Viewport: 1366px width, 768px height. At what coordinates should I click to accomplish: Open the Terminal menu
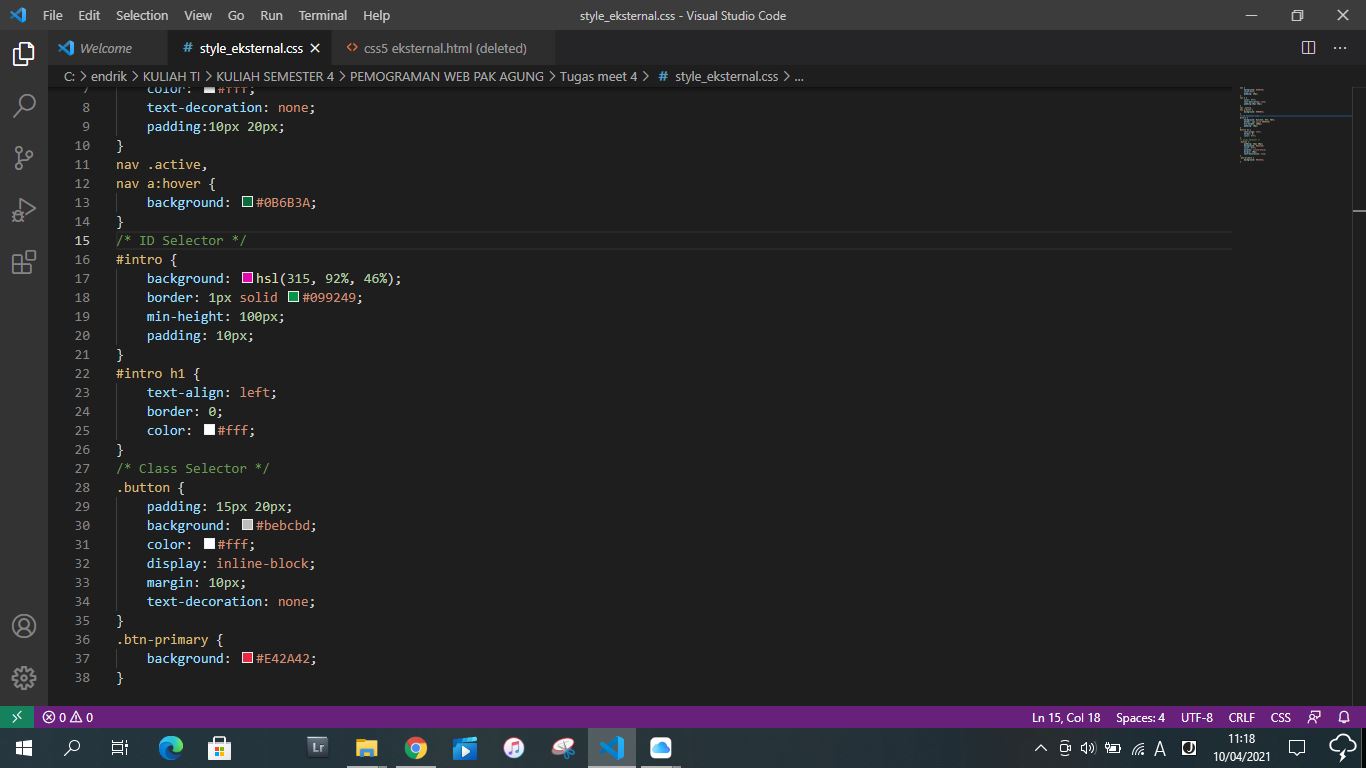322,15
